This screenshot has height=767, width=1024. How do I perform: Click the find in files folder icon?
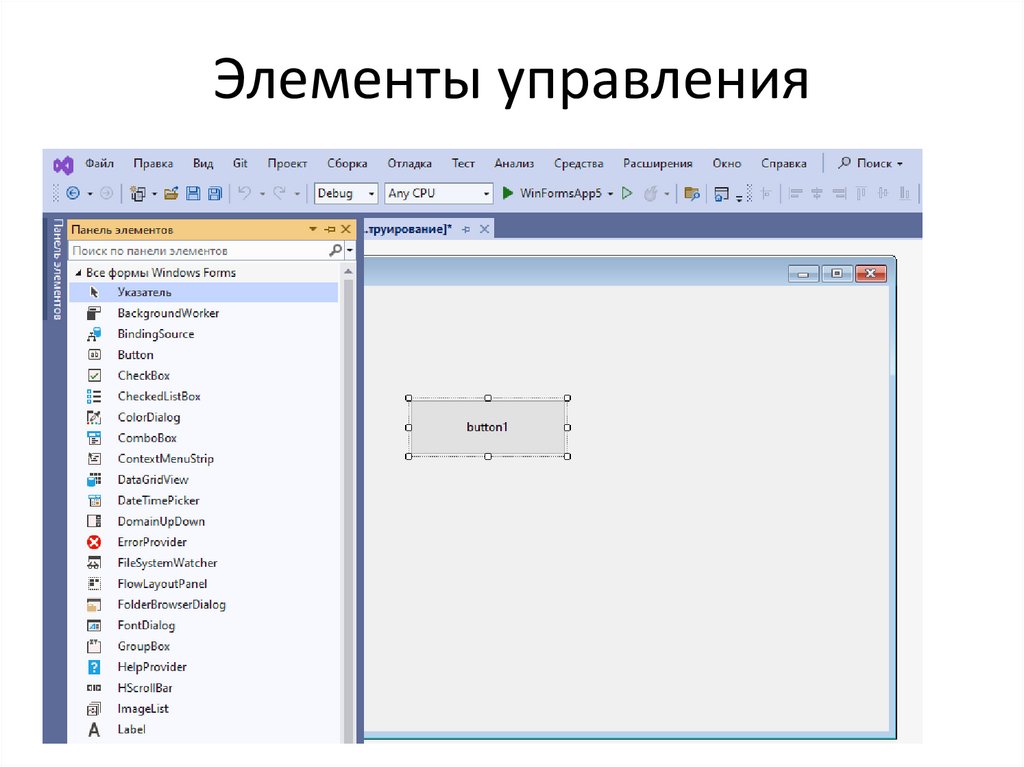point(692,193)
